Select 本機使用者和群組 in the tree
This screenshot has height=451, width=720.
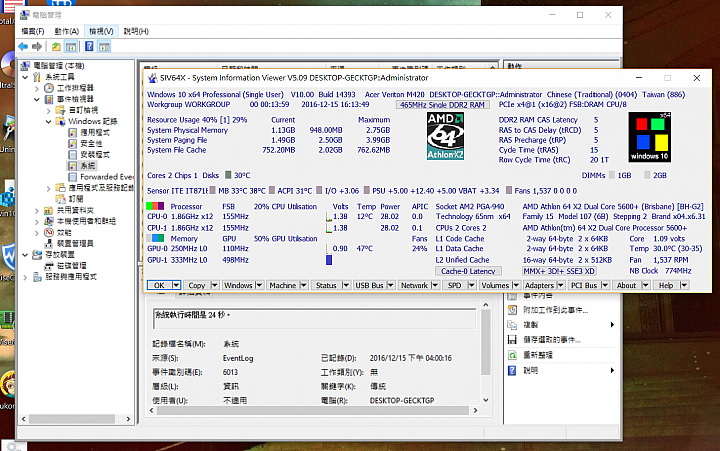point(86,221)
